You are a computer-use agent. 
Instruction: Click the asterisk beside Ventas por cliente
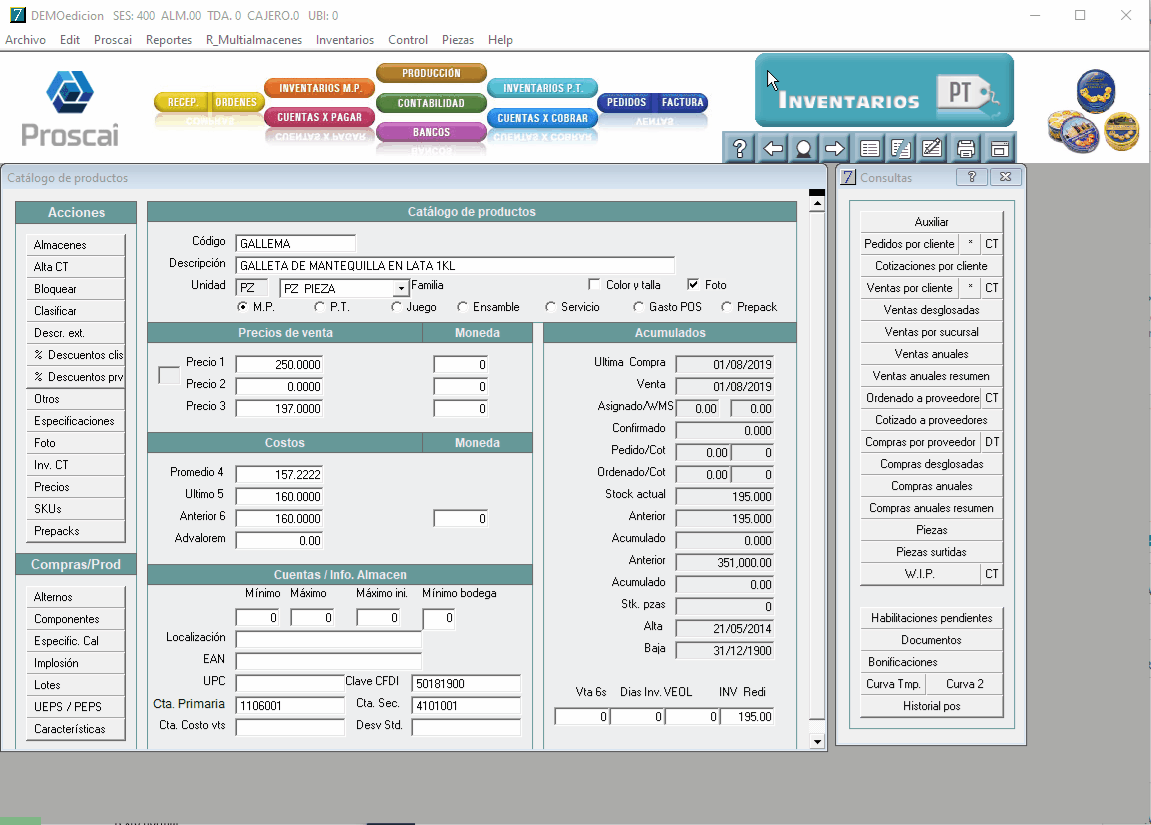point(970,288)
